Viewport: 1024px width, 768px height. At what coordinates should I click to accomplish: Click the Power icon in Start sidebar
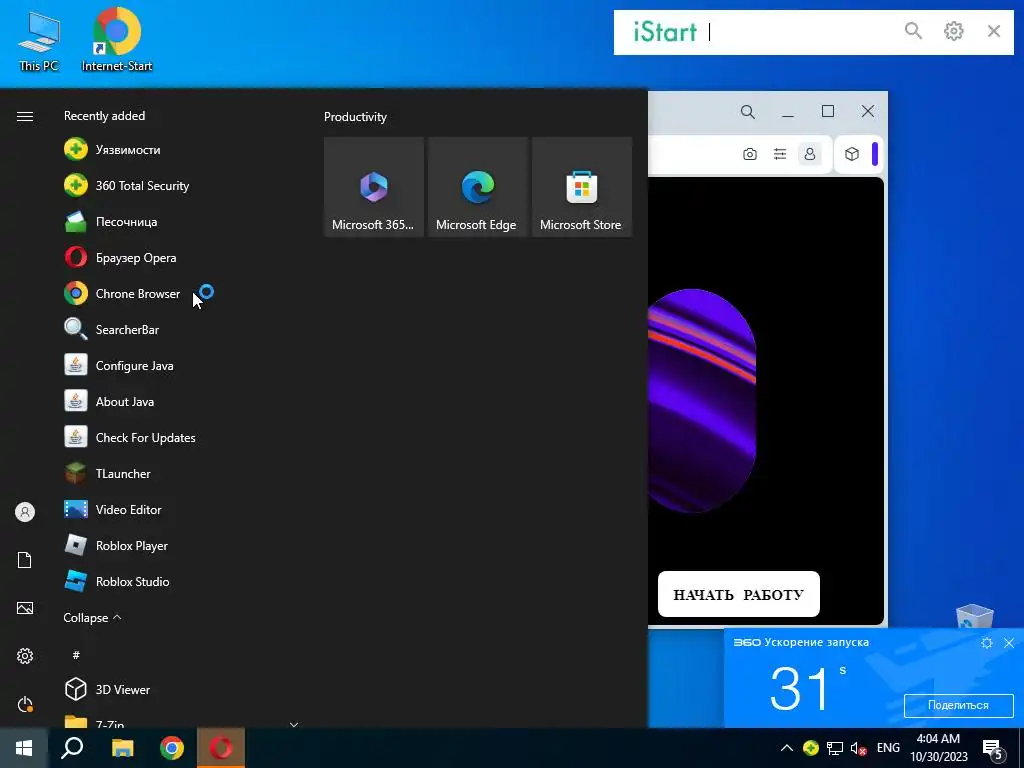pyautogui.click(x=25, y=704)
